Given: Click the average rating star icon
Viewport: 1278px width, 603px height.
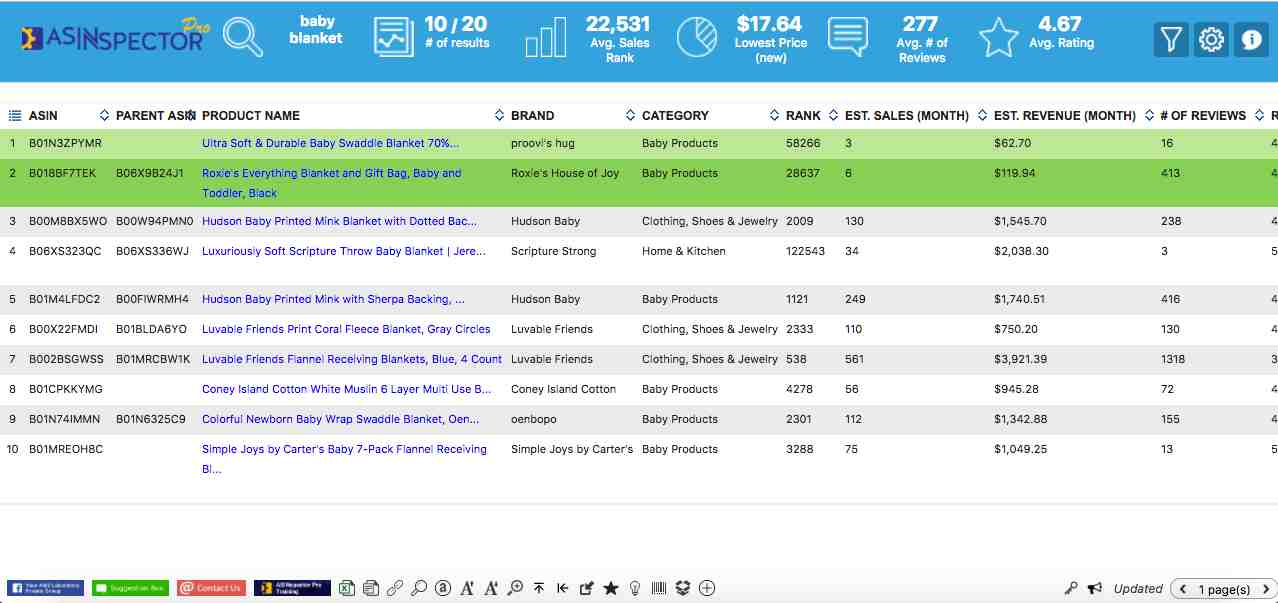Looking at the screenshot, I should pyautogui.click(x=998, y=38).
